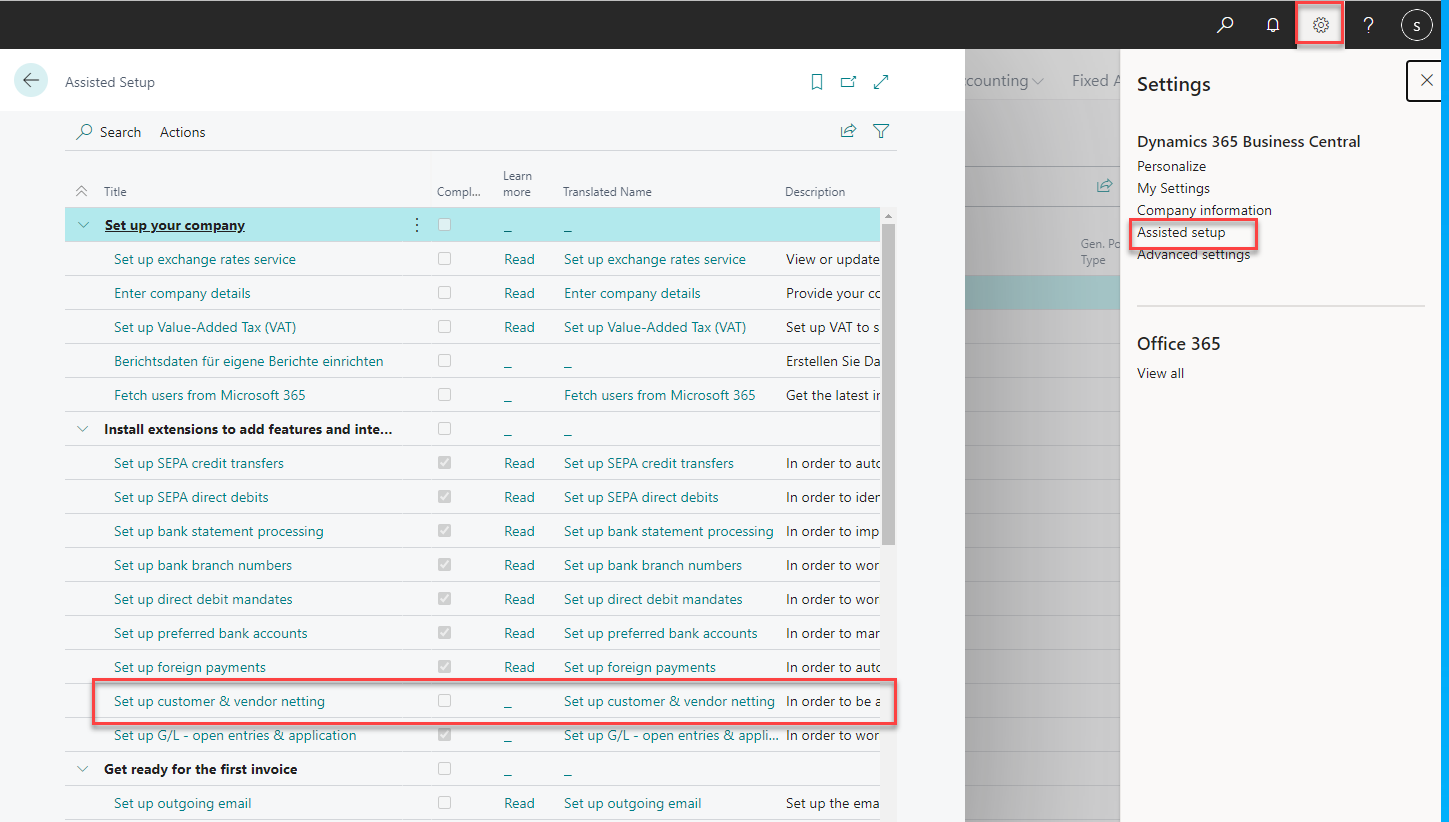The width and height of the screenshot is (1449, 822).
Task: Navigate back using the back arrow
Action: (x=30, y=80)
